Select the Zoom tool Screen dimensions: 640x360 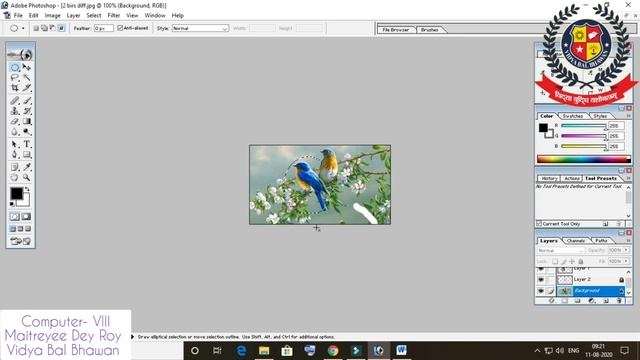click(27, 178)
